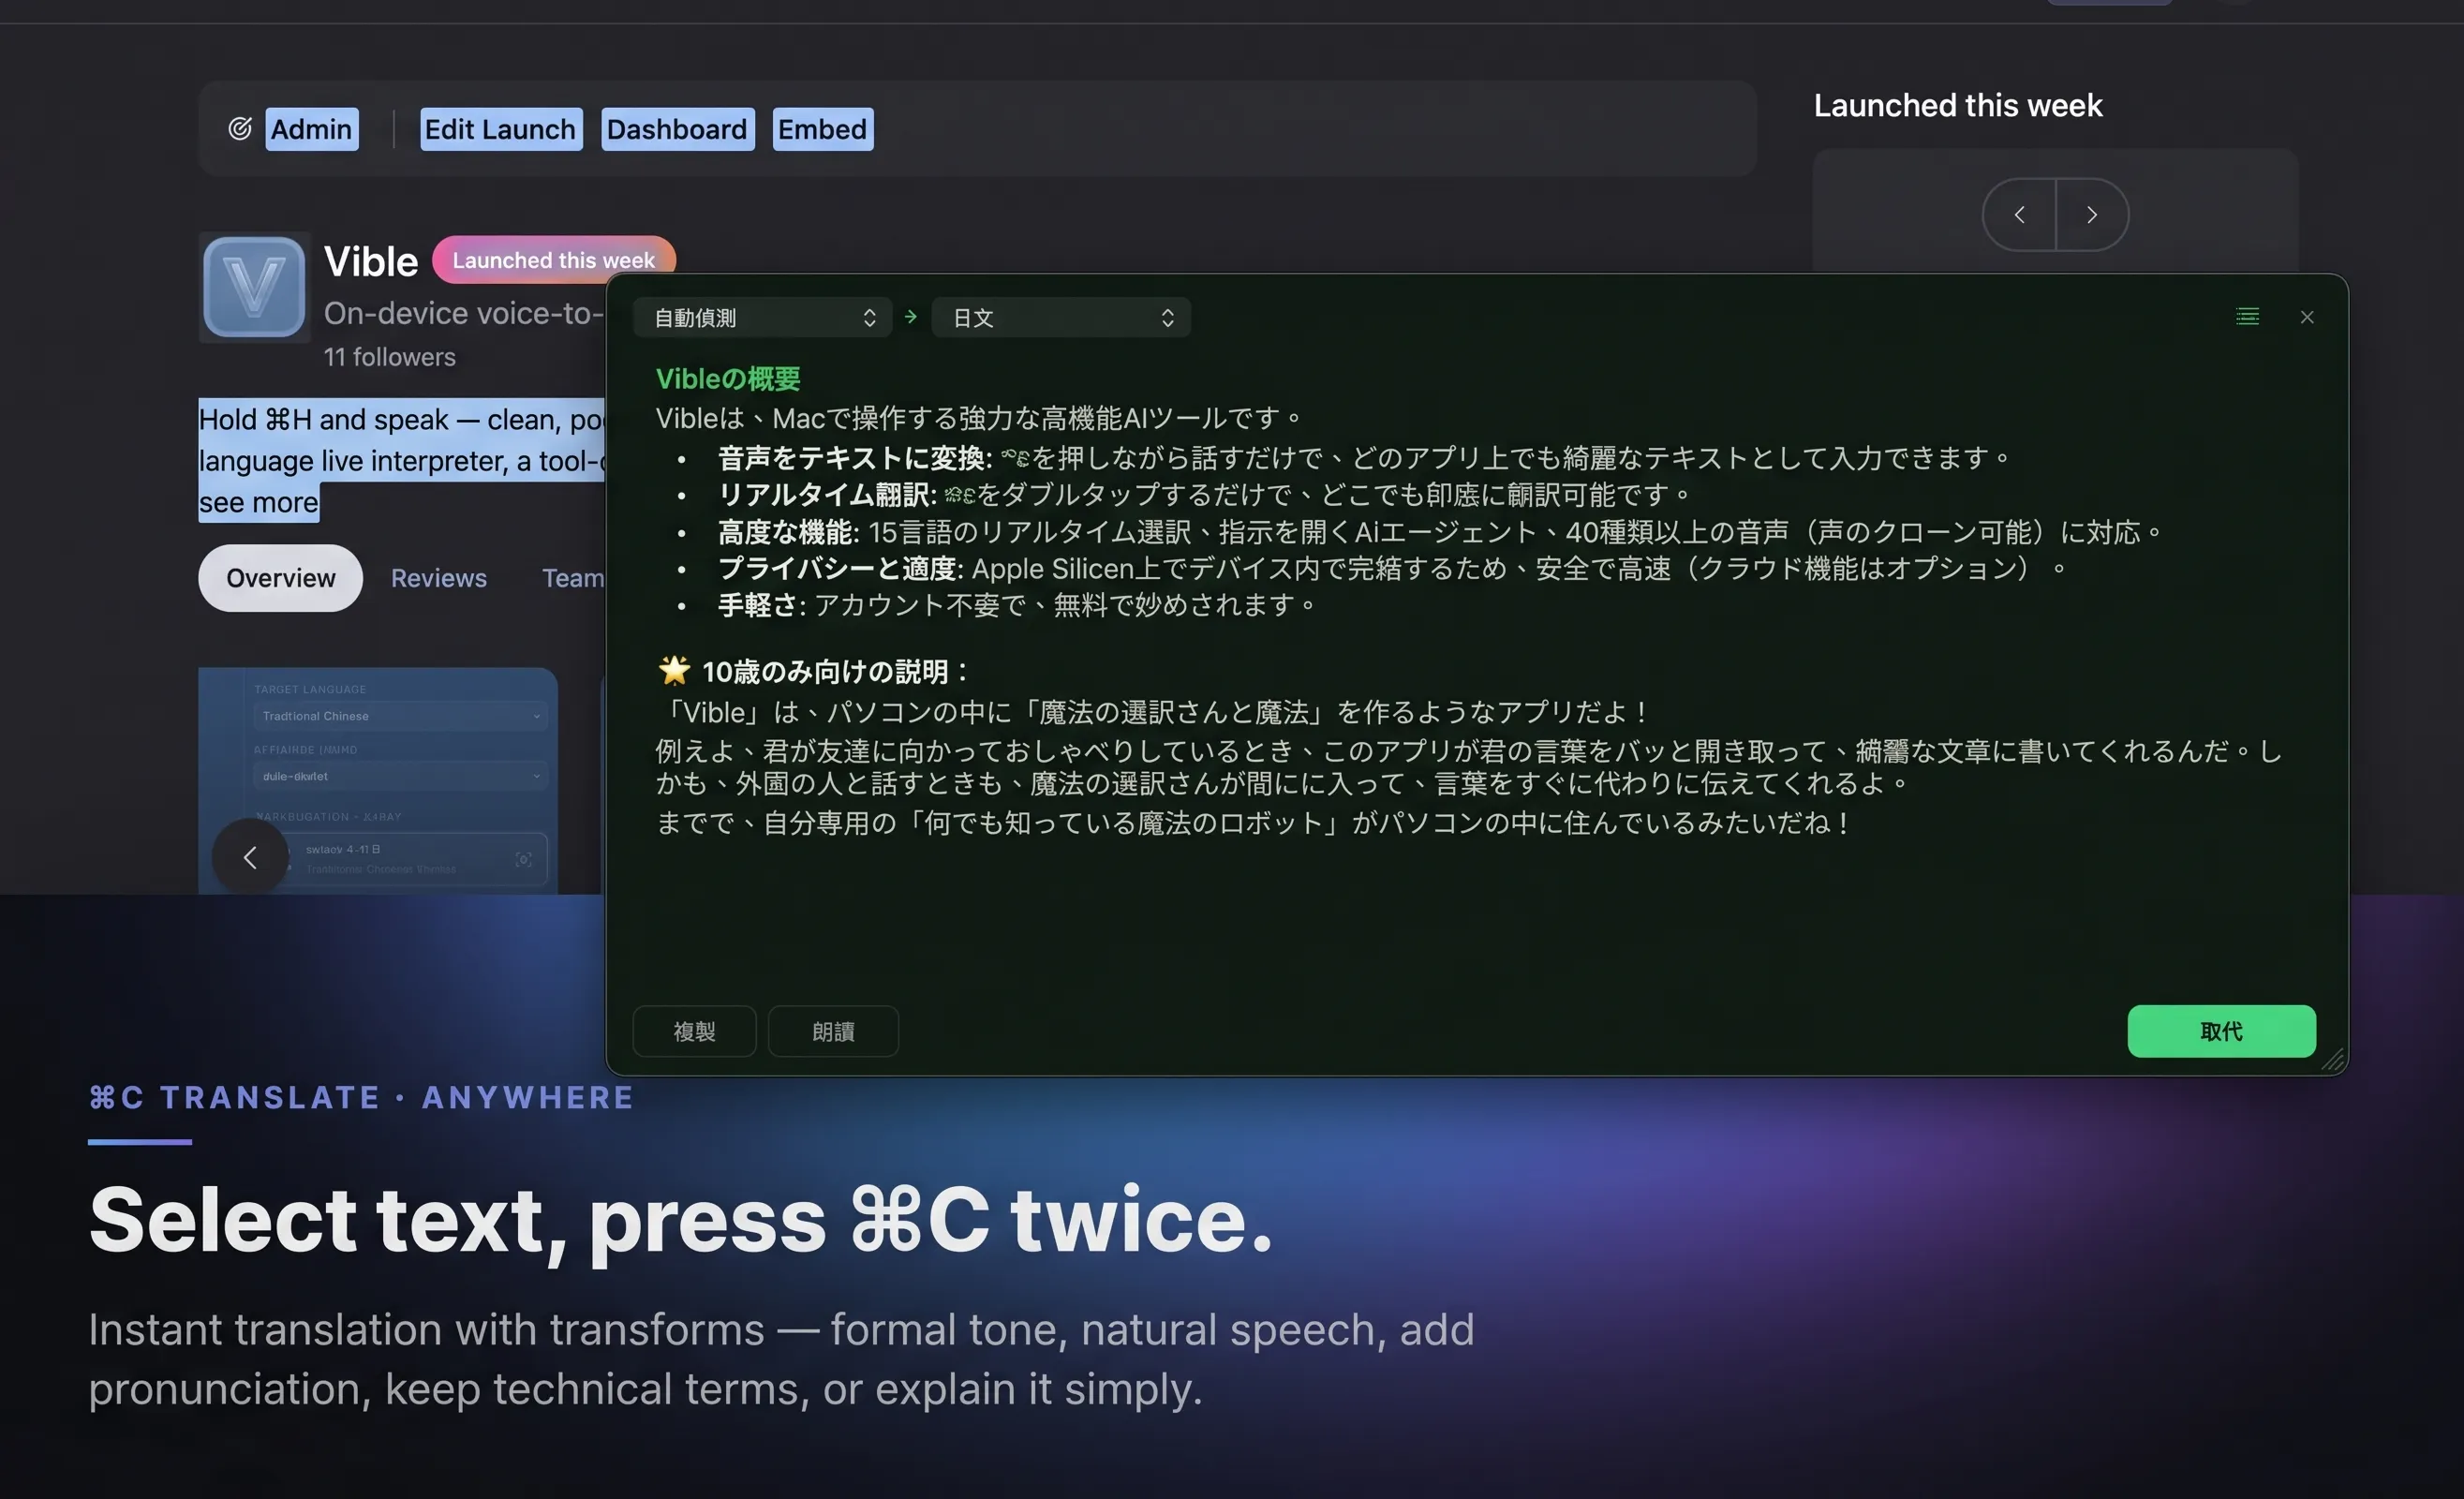2464x1499 pixels.
Task: Show next item in Launched this week panel
Action: click(2092, 214)
